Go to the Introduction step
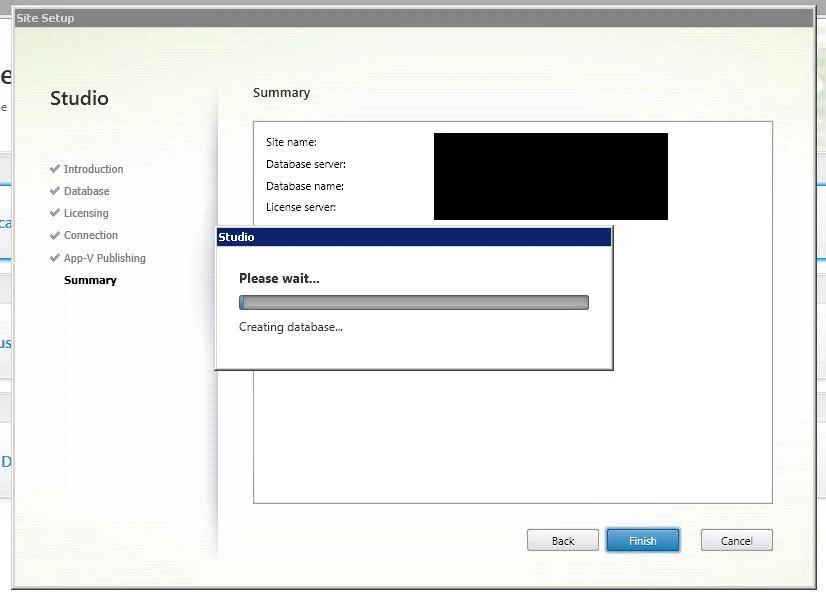The height and width of the screenshot is (595, 826). coord(93,169)
